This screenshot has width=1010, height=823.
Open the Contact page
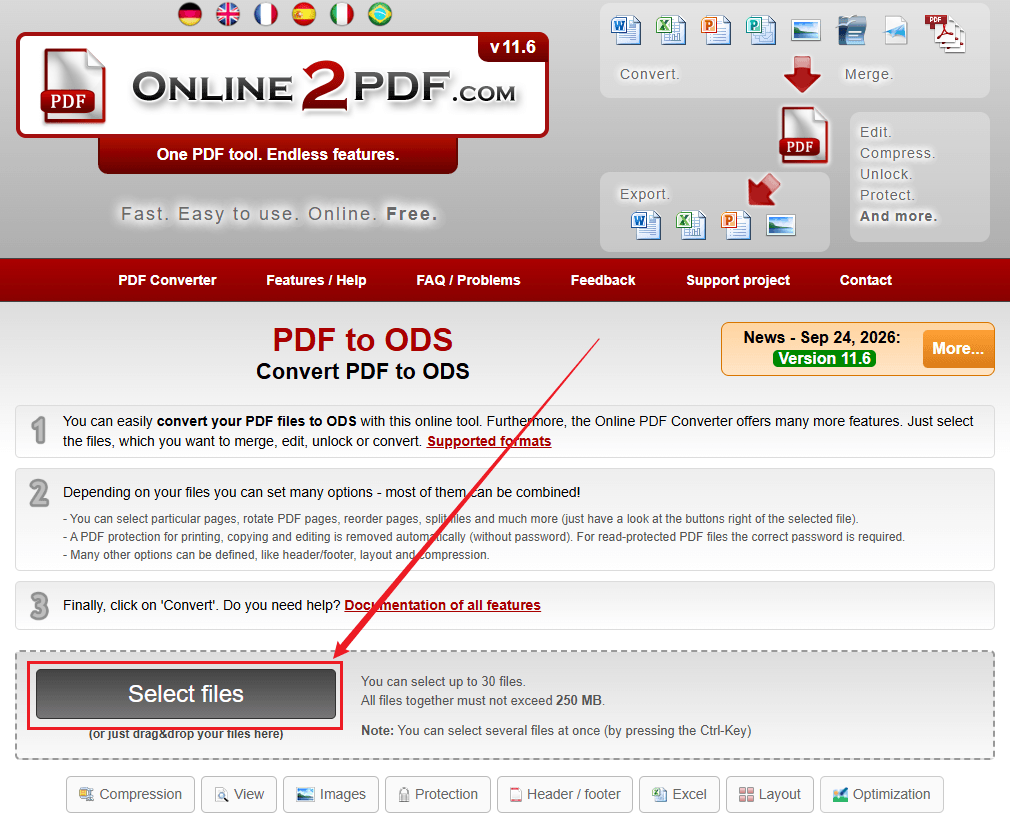866,280
